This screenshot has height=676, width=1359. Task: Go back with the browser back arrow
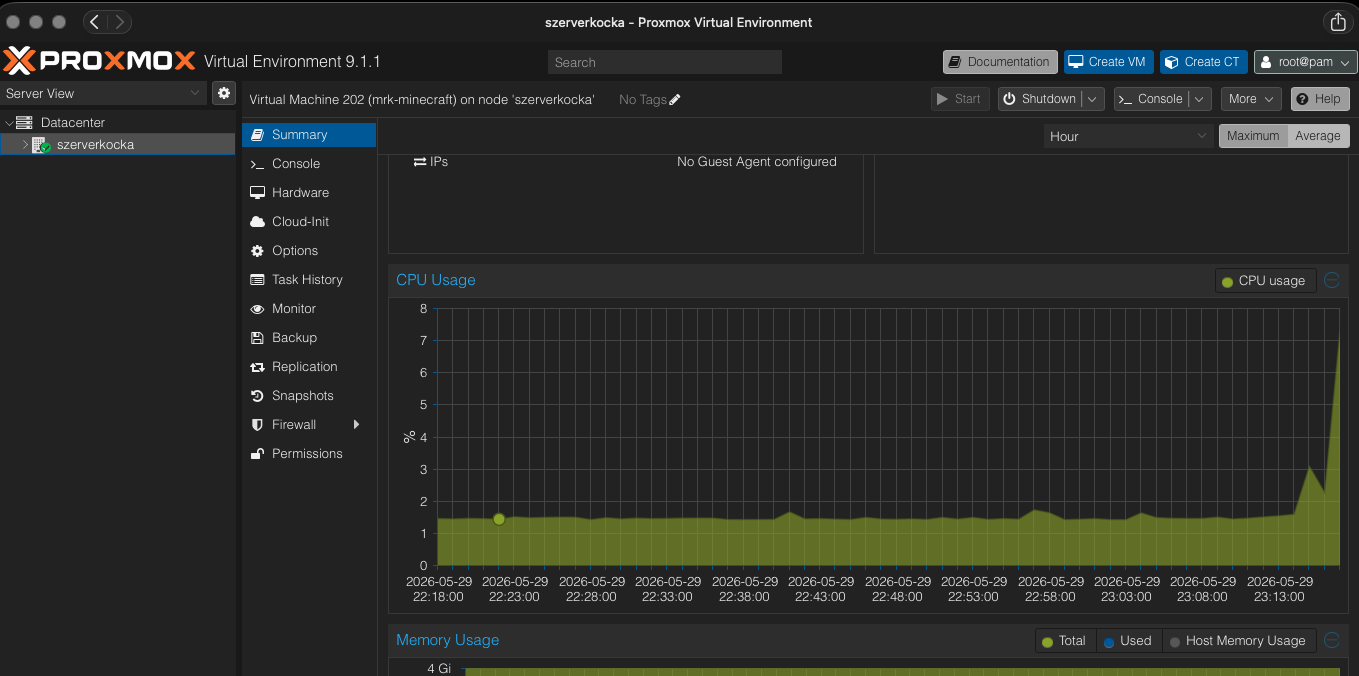point(95,21)
